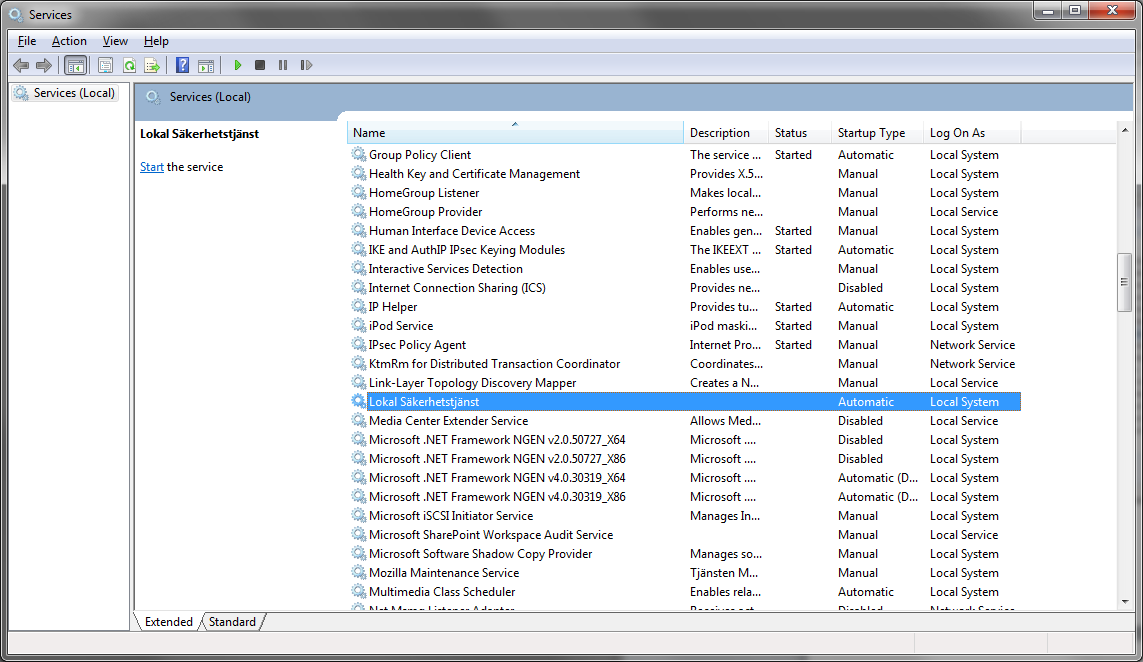Click 'iPod maski...' description cell
The width and height of the screenshot is (1143, 662).
coord(723,325)
